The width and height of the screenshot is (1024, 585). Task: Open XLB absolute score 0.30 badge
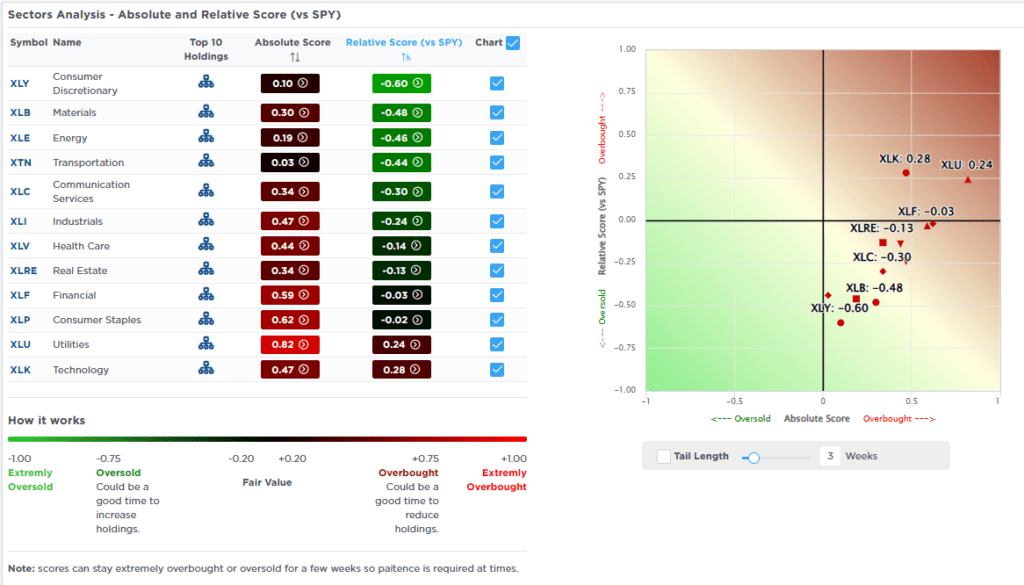(290, 113)
